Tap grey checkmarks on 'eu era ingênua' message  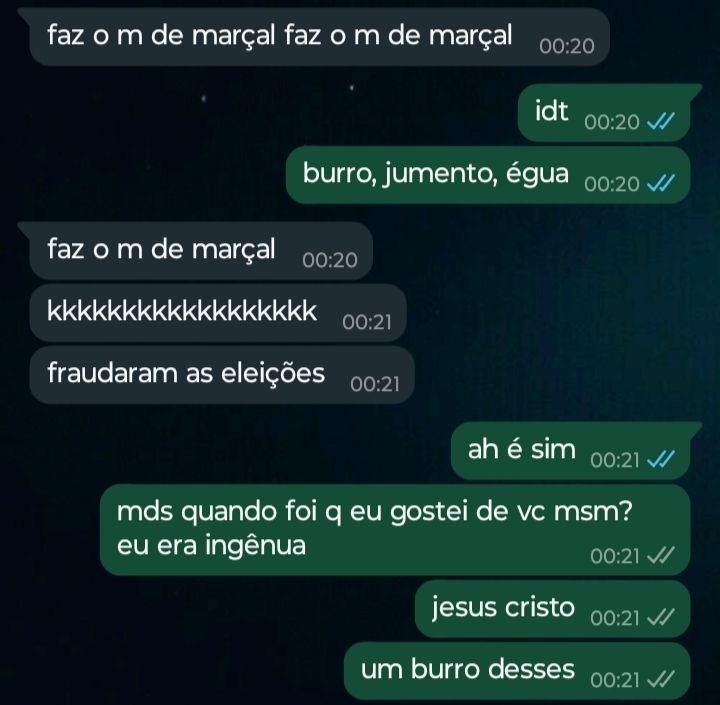661,555
